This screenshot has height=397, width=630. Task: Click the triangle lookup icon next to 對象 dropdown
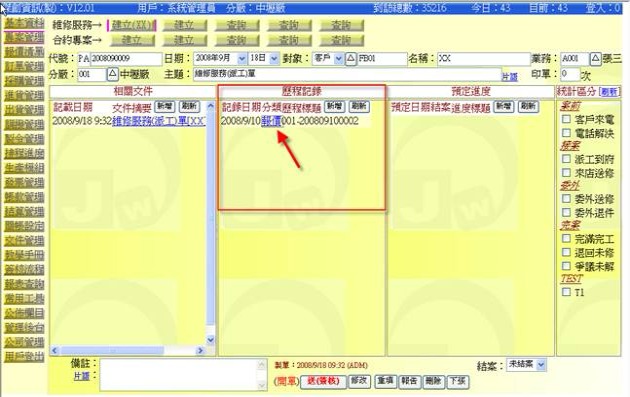(350, 59)
